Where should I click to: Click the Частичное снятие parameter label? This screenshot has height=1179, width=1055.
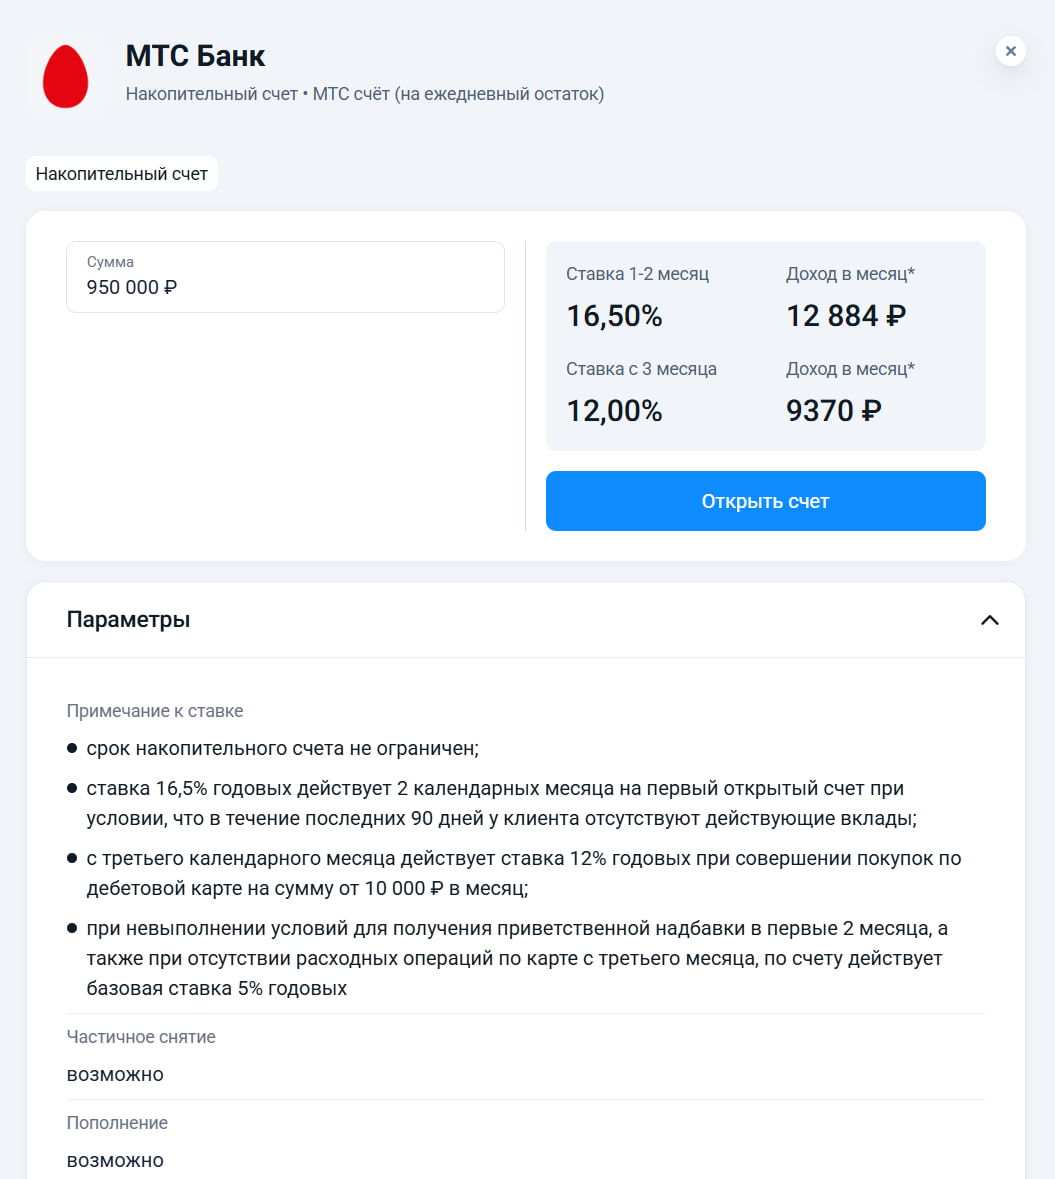pyautogui.click(x=140, y=1037)
